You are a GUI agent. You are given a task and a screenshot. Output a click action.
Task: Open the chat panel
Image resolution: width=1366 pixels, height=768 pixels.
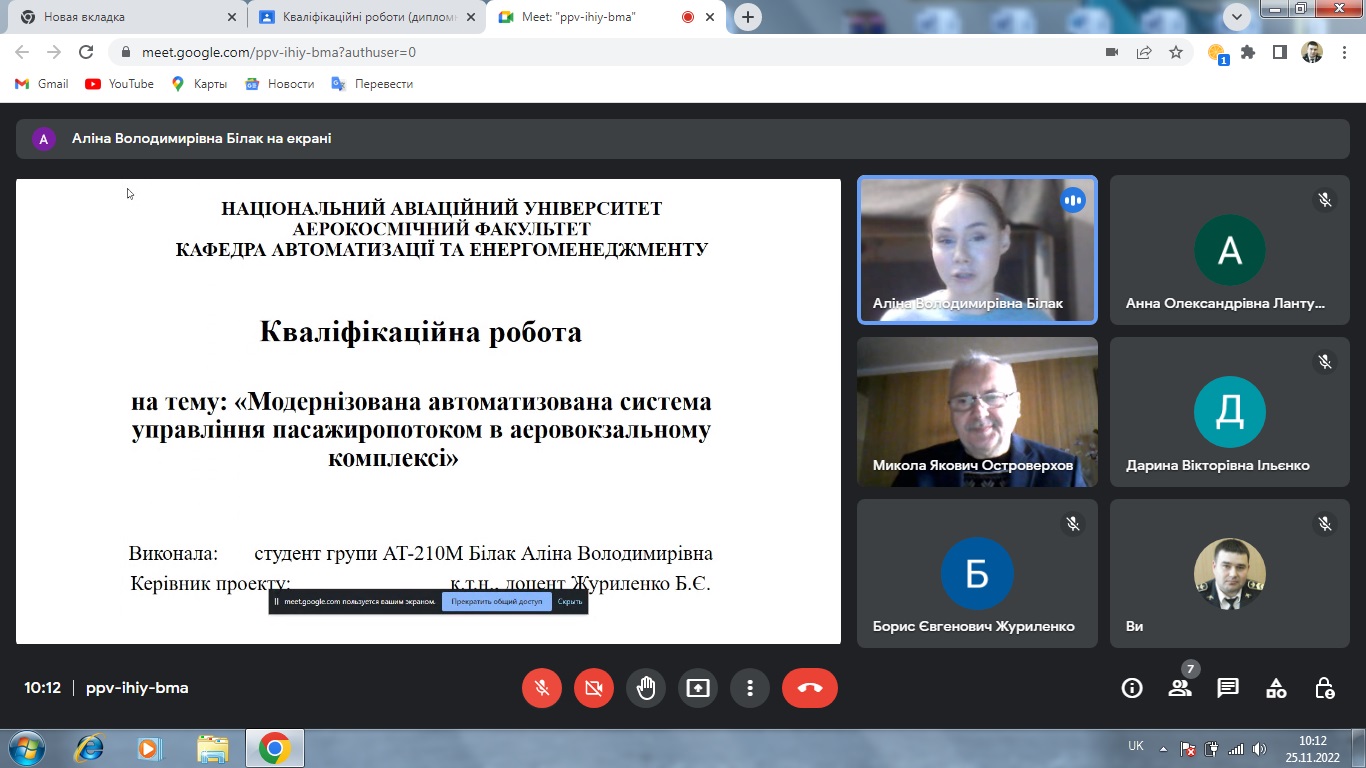click(1228, 688)
